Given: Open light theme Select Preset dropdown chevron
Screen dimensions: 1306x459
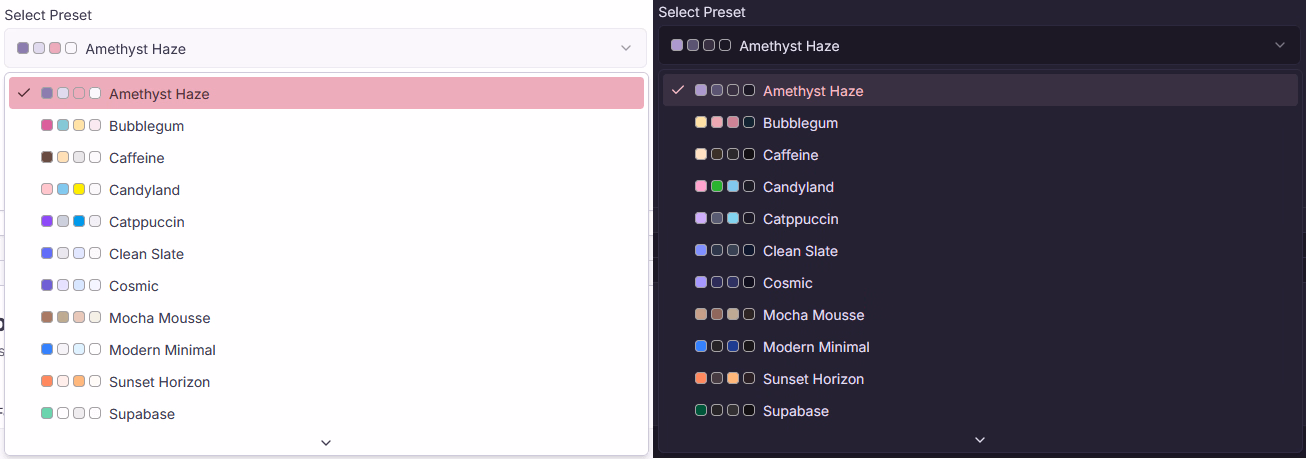Looking at the screenshot, I should [626, 48].
